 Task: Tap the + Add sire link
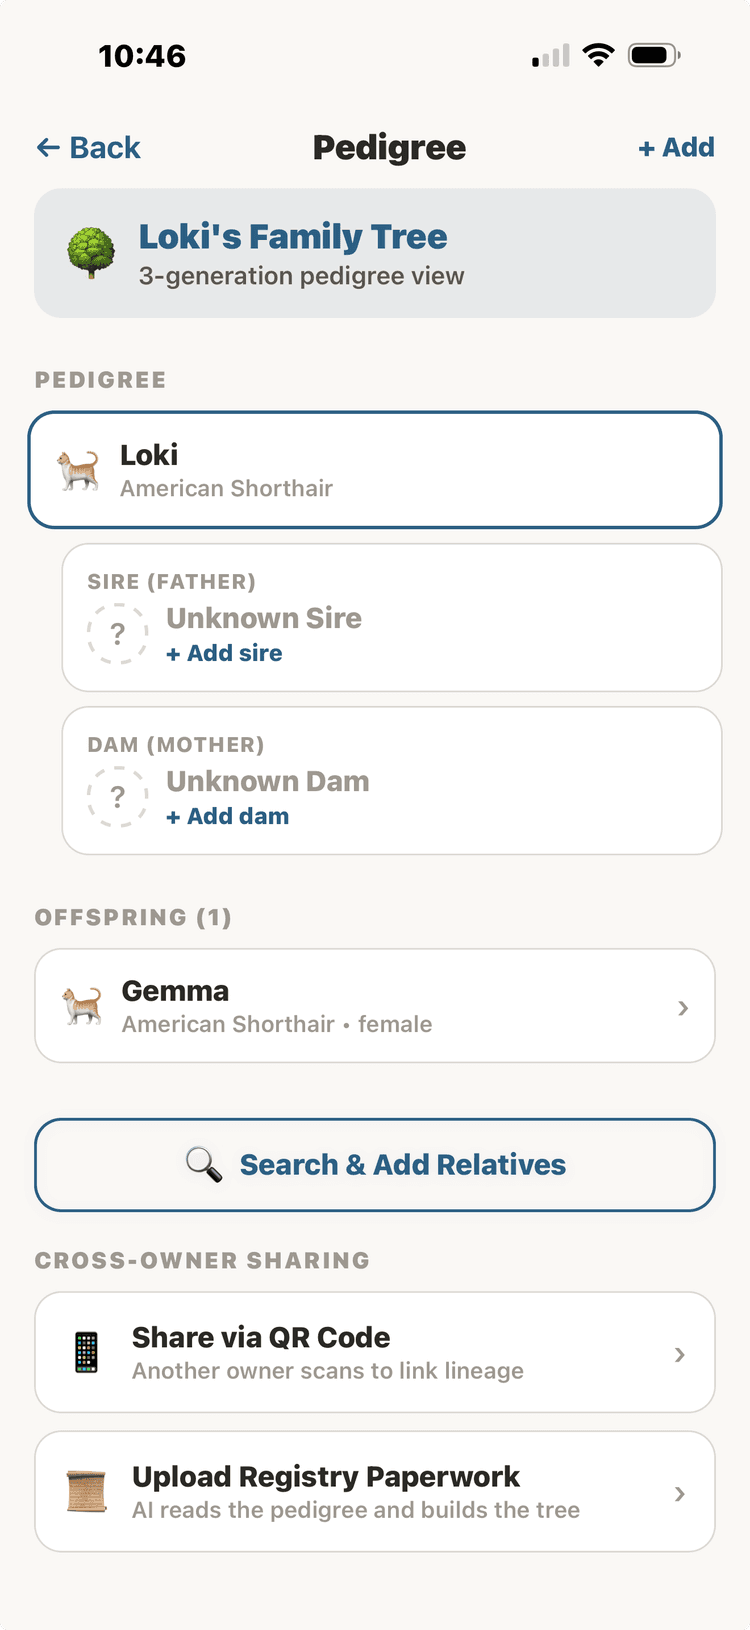[225, 654]
